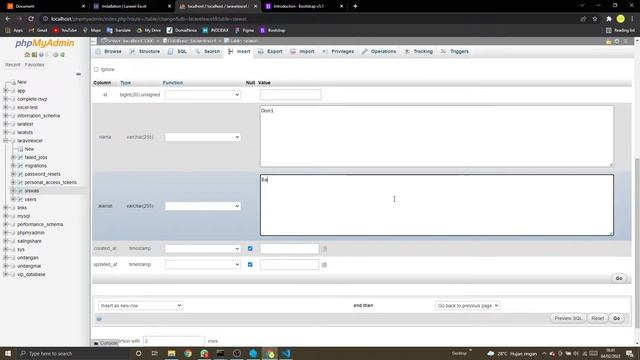
Task: Collapse the laravelexcel database node
Action: [6, 140]
